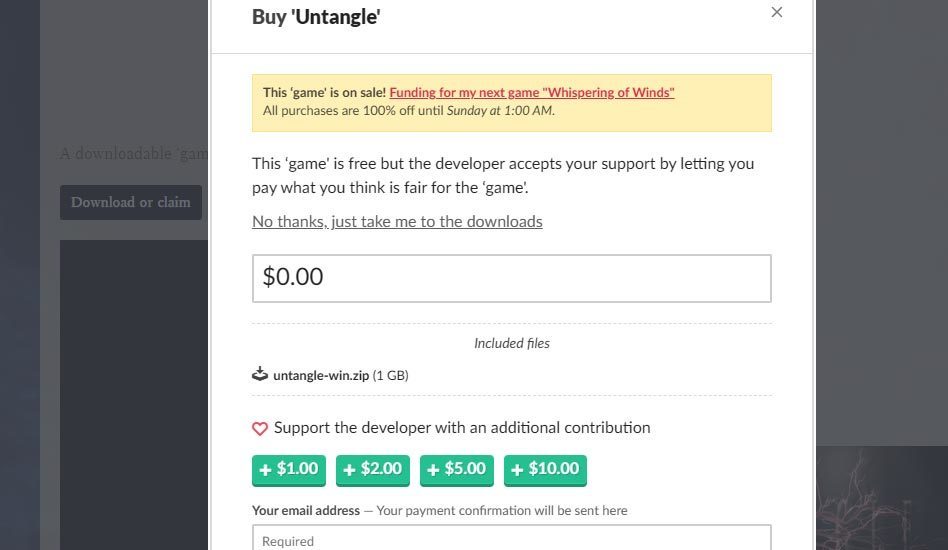Click the 'A downloadable game' background text
The width and height of the screenshot is (948, 550).
coord(134,154)
